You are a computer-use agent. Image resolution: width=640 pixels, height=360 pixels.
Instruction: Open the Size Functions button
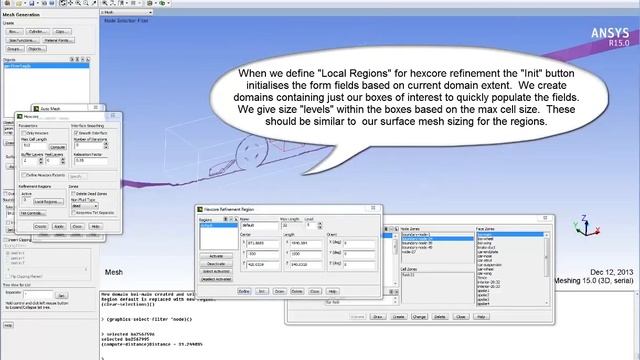(22, 40)
